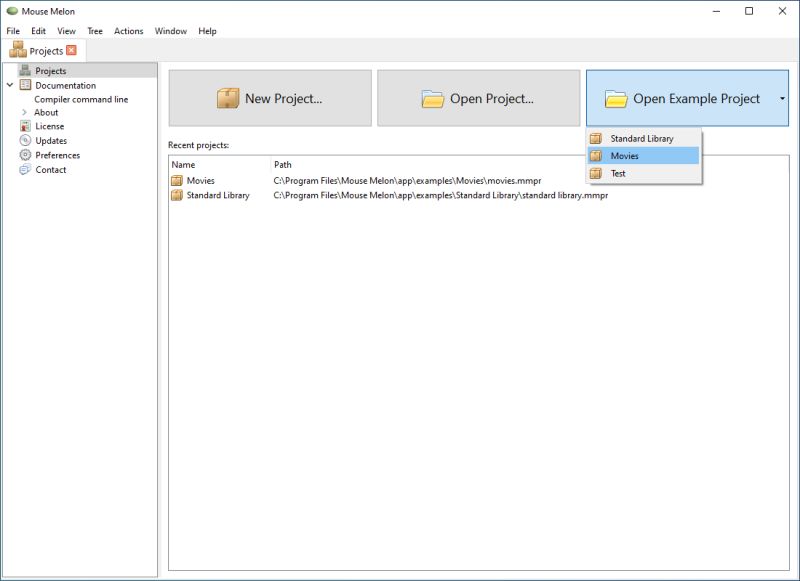Open the Window menu

coord(171,31)
